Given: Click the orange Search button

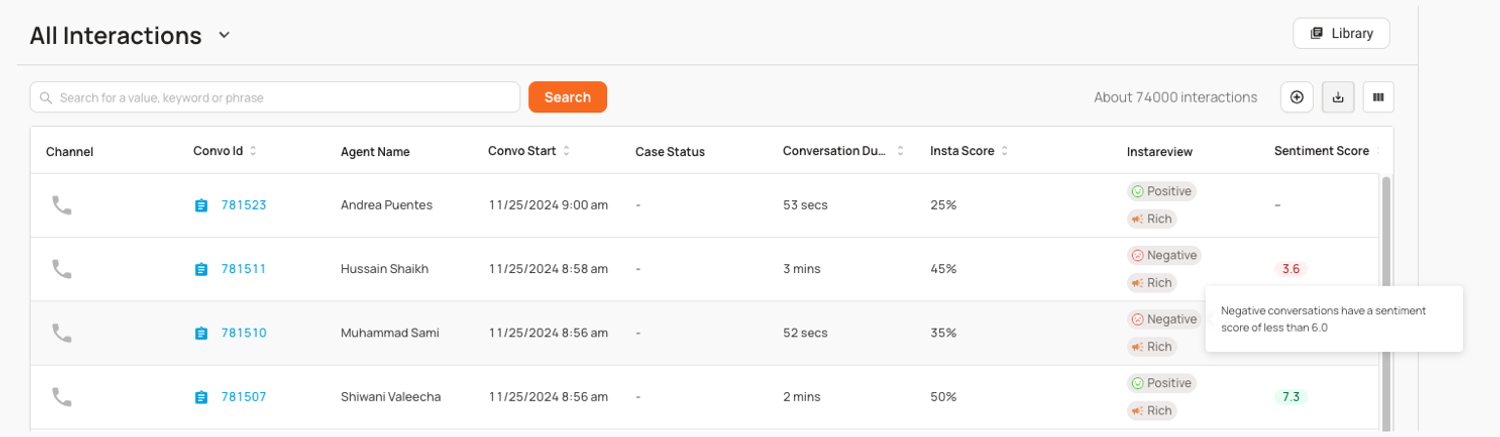Looking at the screenshot, I should (x=567, y=97).
